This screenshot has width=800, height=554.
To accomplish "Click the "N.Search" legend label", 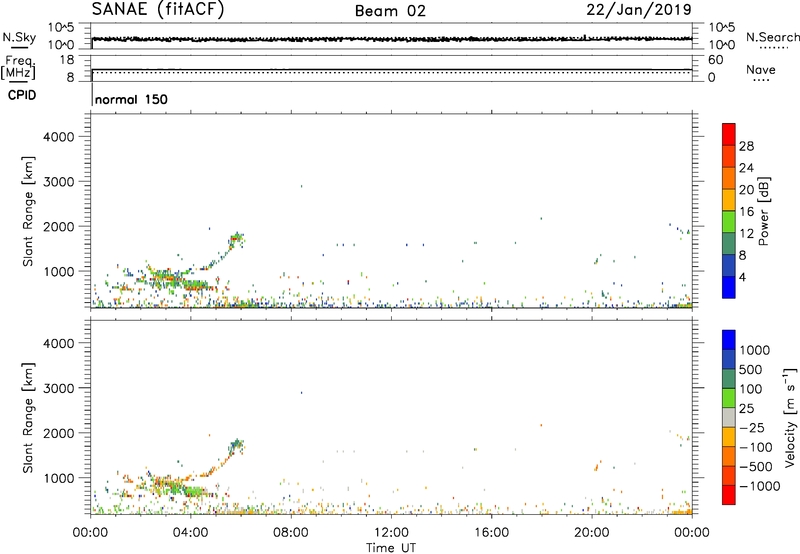I will pyautogui.click(x=772, y=37).
